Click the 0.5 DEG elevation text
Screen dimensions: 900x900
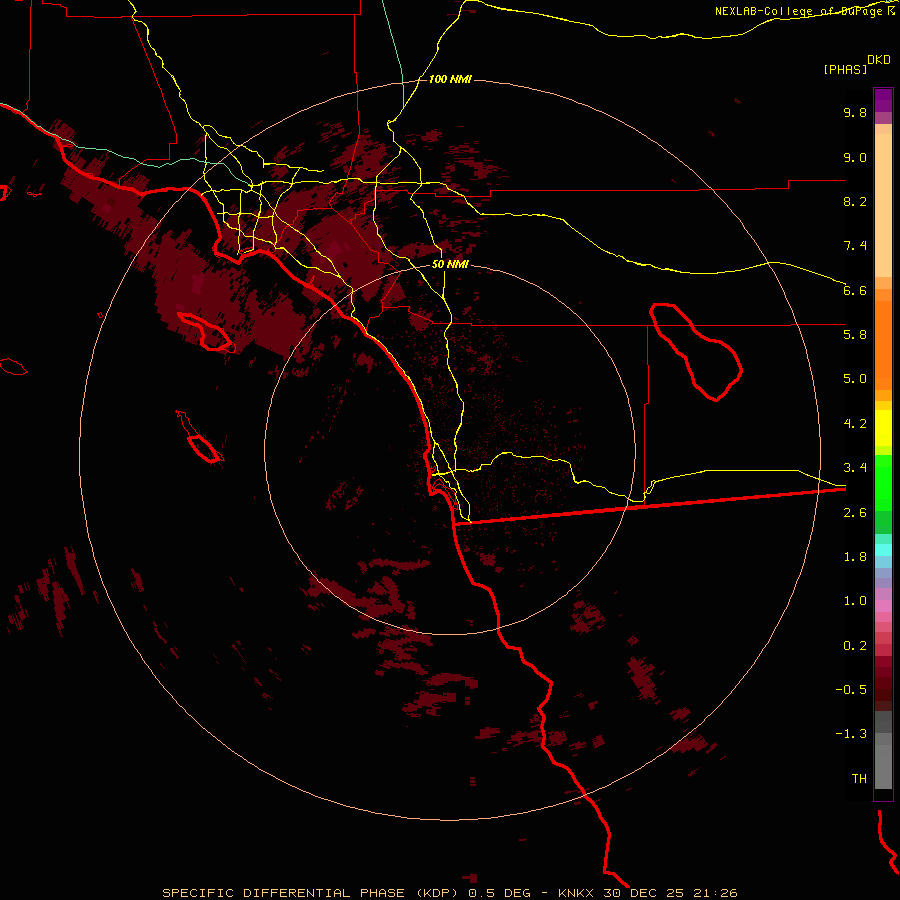499,893
